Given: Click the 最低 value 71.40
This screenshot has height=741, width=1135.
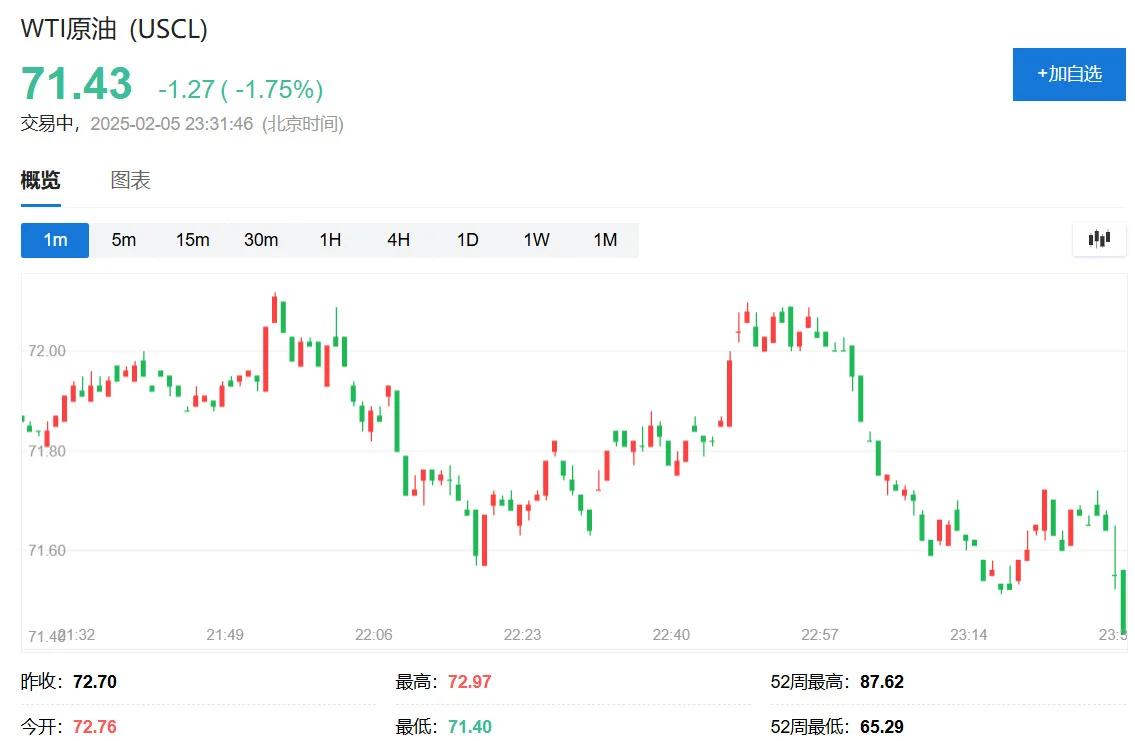Looking at the screenshot, I should click(469, 727).
